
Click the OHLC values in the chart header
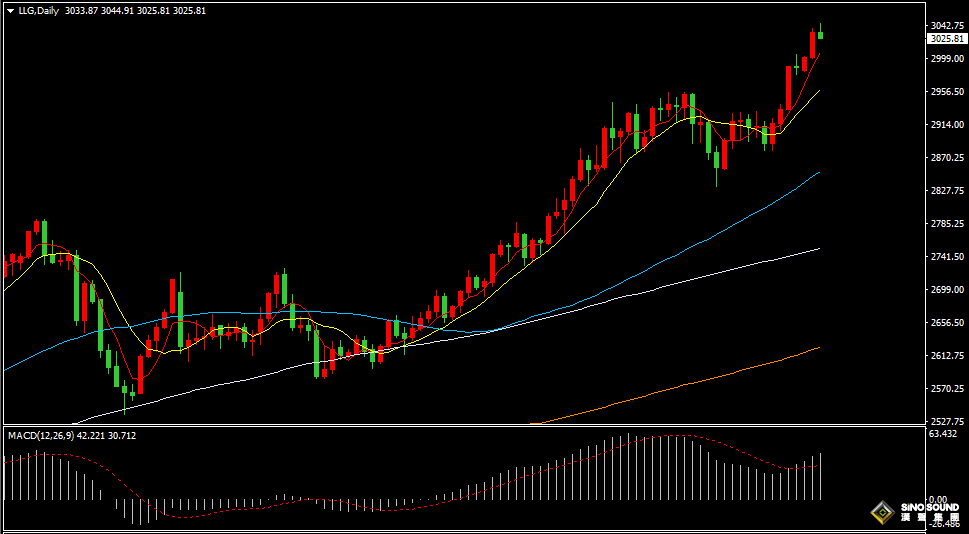[135, 10]
